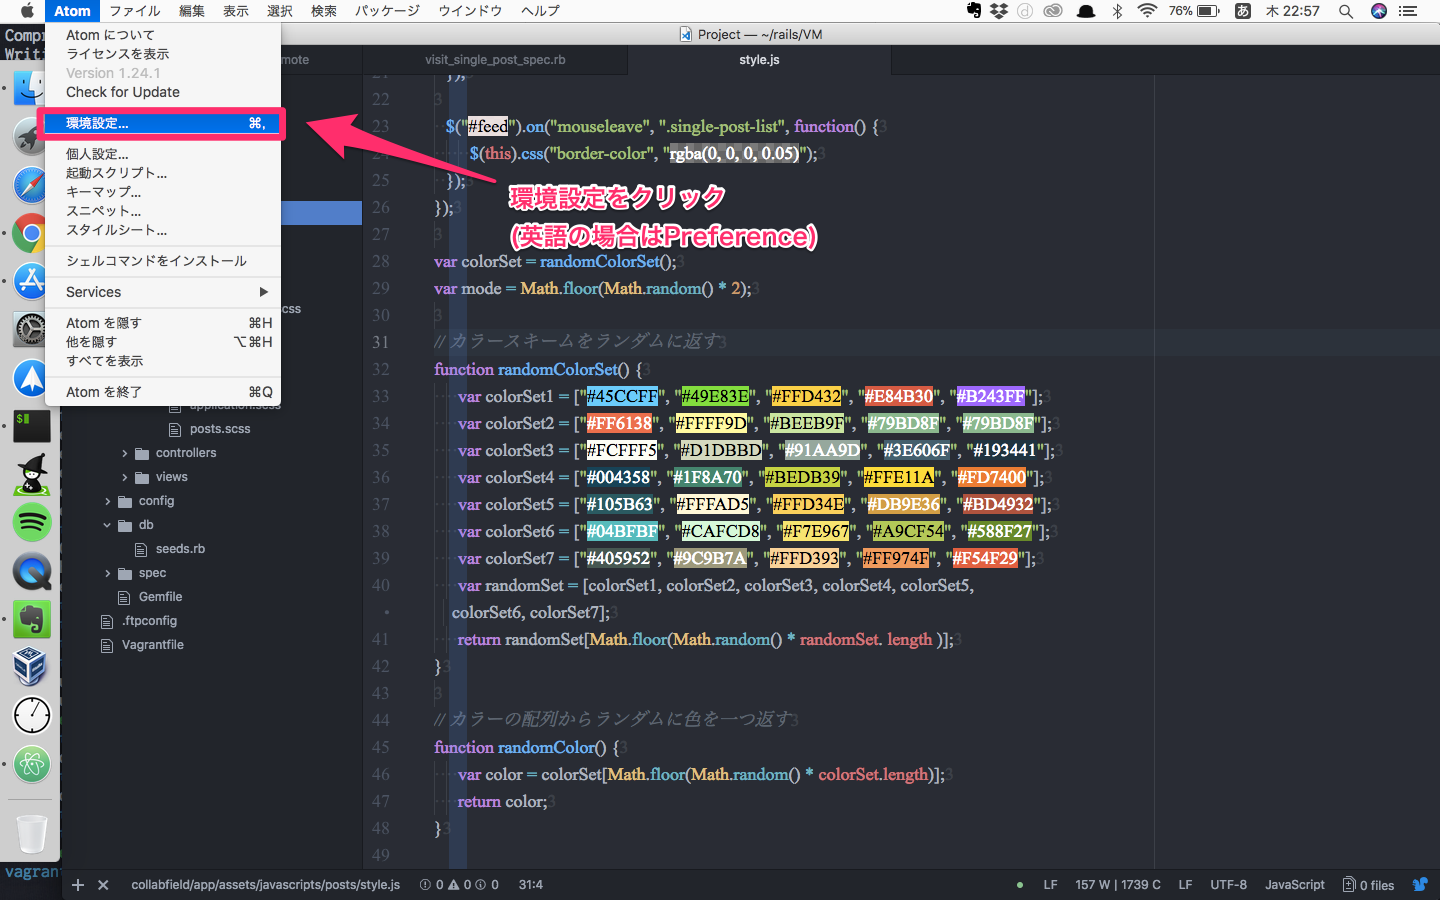Open Gemfile in the tree
This screenshot has height=900, width=1440.
point(160,597)
